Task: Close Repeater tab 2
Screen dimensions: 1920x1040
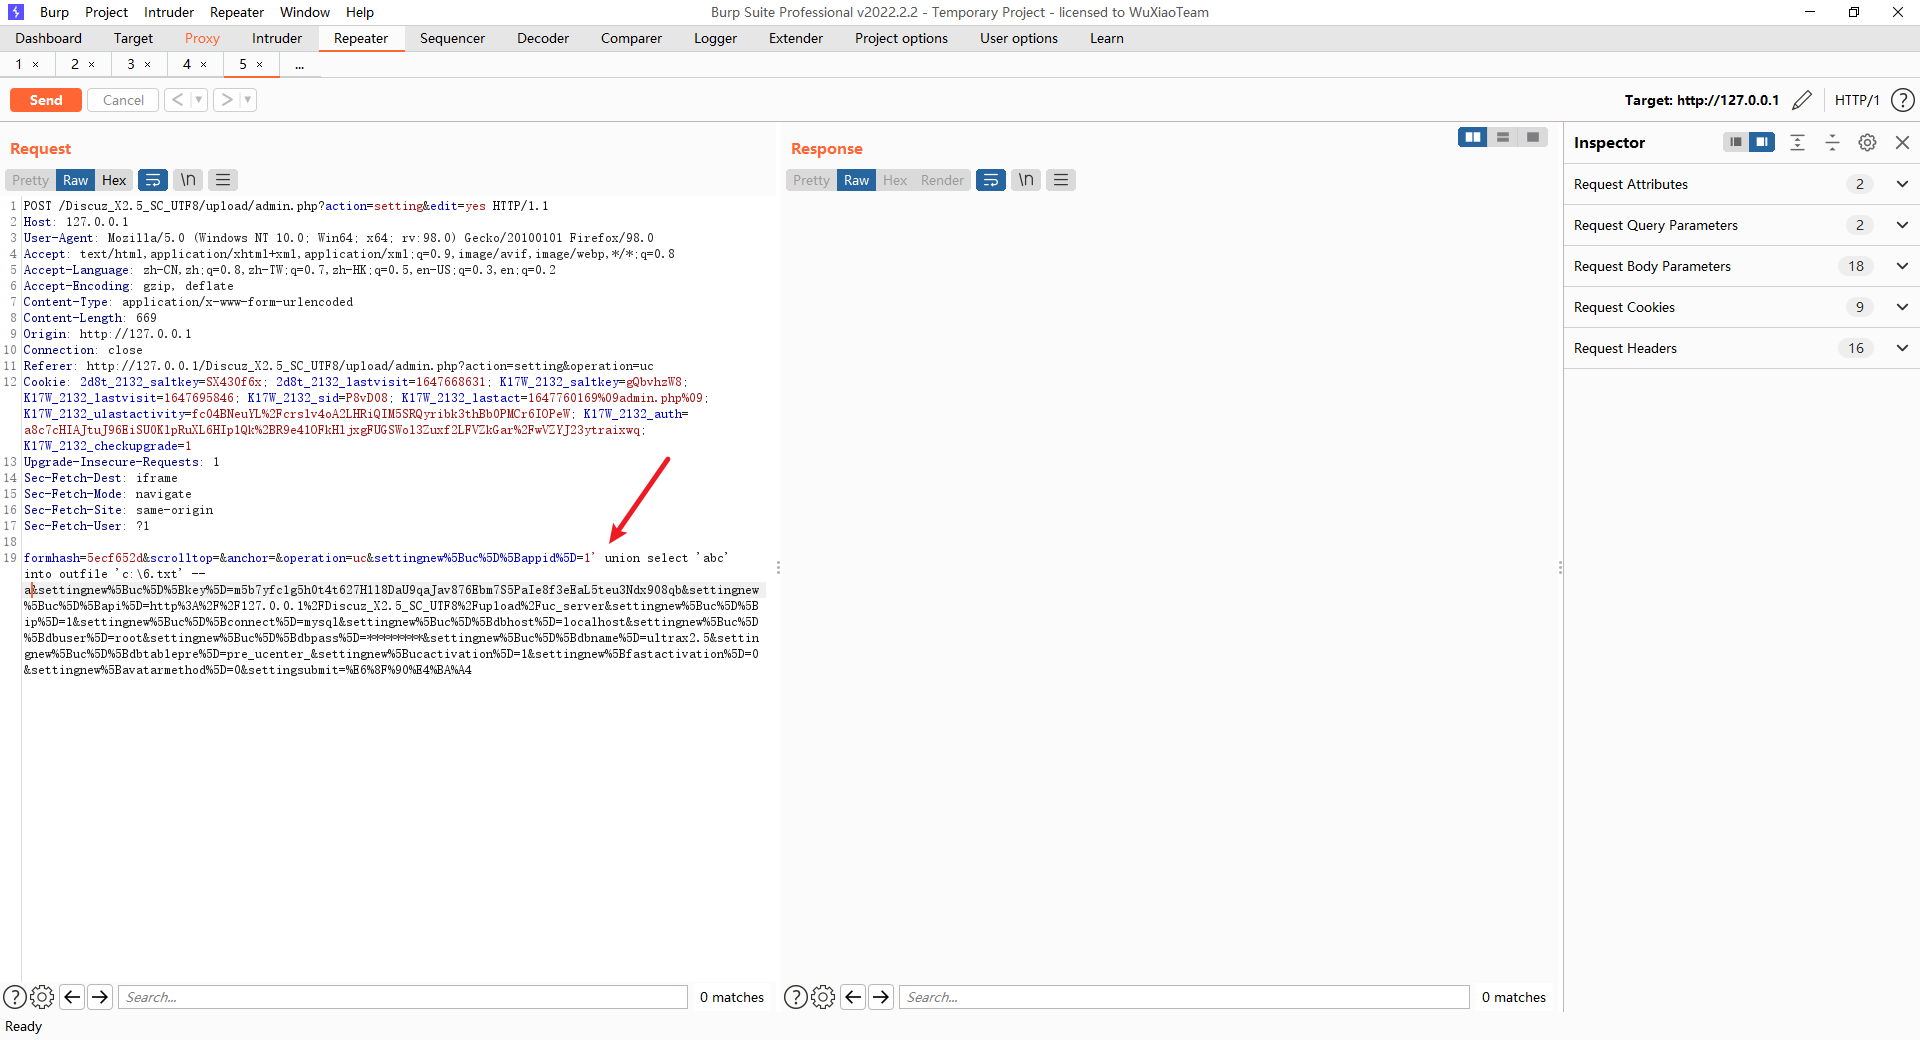Action: pos(92,64)
